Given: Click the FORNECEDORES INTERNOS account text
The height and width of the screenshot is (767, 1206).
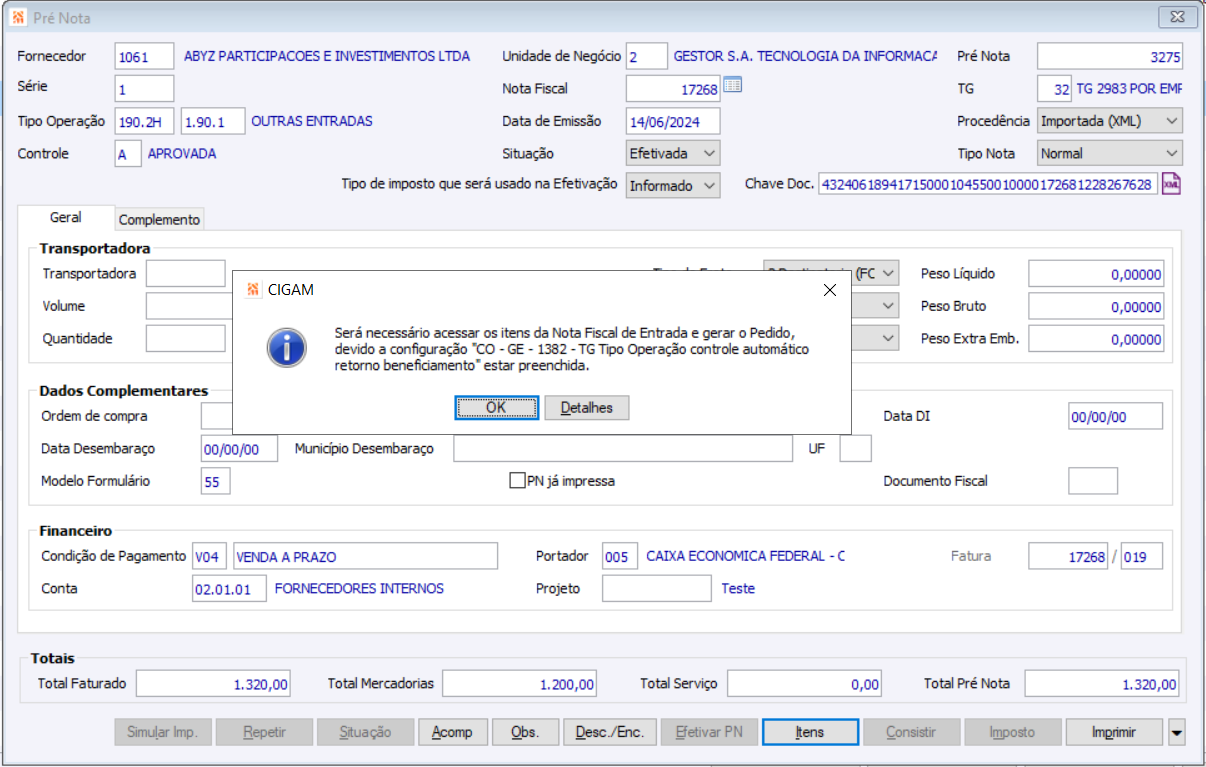Looking at the screenshot, I should (359, 588).
